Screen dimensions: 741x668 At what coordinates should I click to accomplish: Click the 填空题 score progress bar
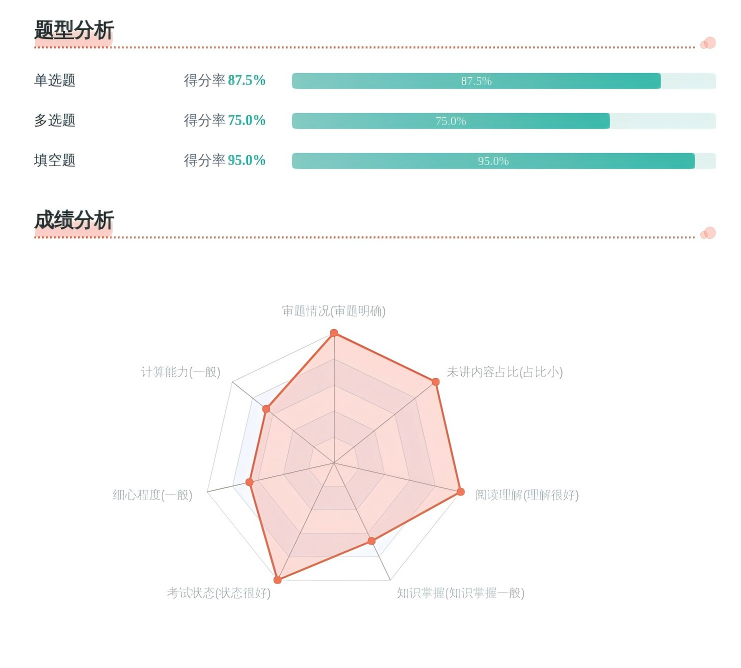(x=503, y=161)
